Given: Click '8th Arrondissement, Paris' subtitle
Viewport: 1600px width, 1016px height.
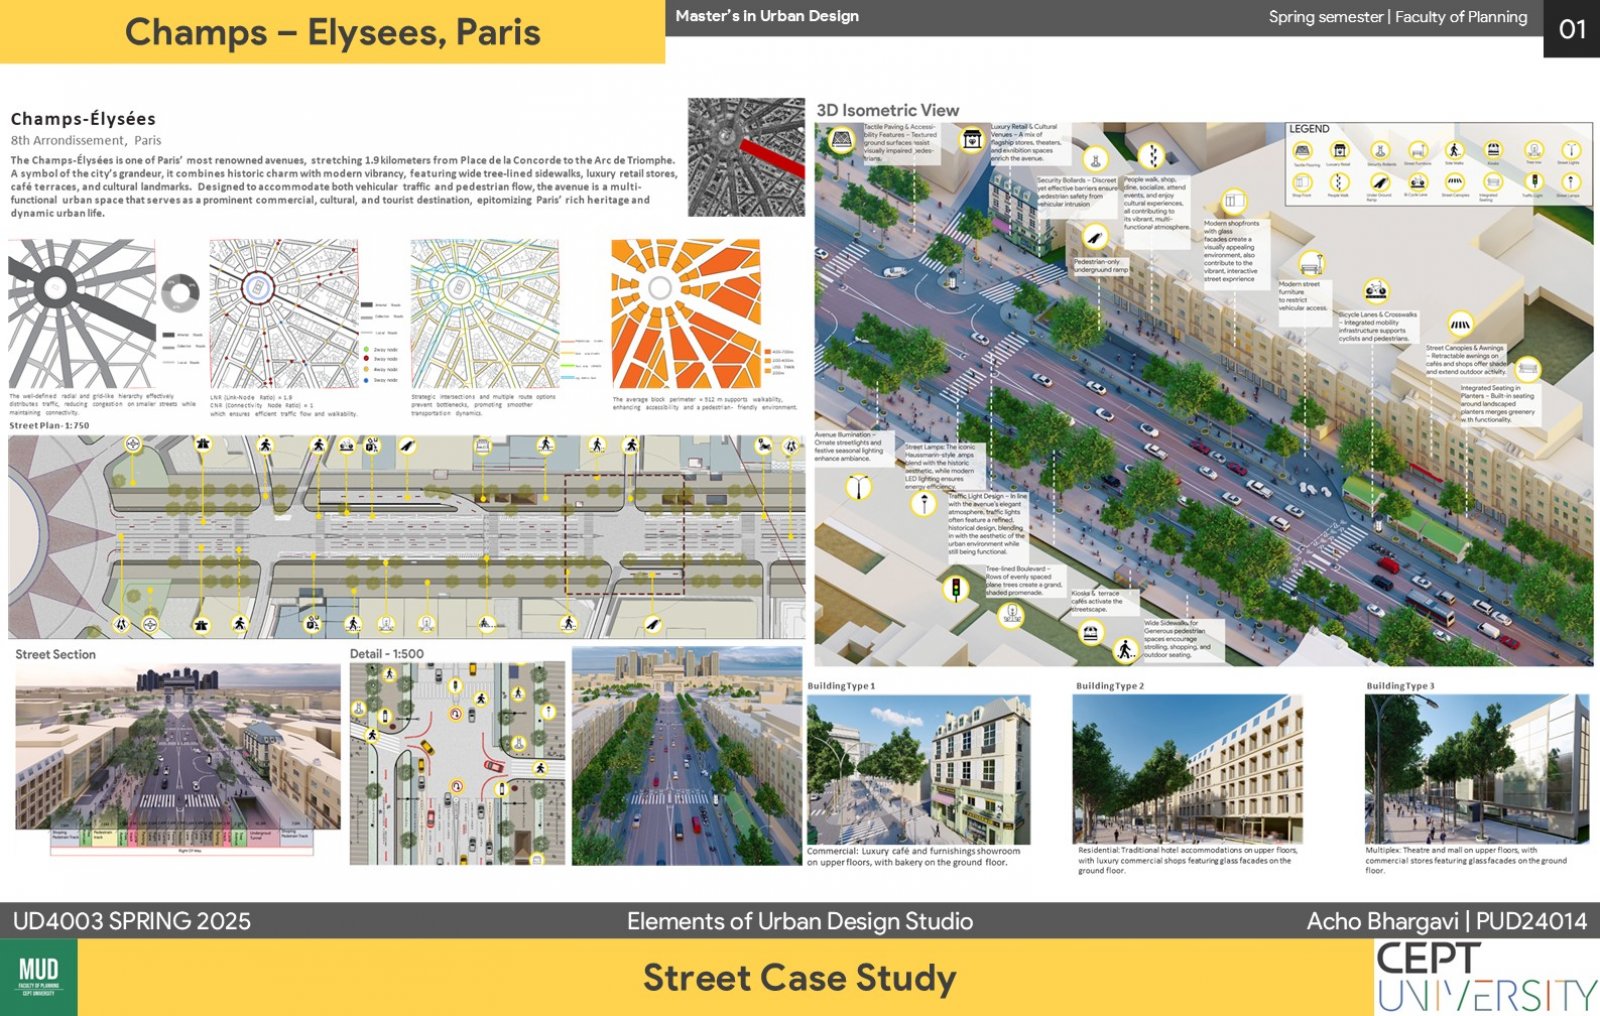Looking at the screenshot, I should point(86,140).
